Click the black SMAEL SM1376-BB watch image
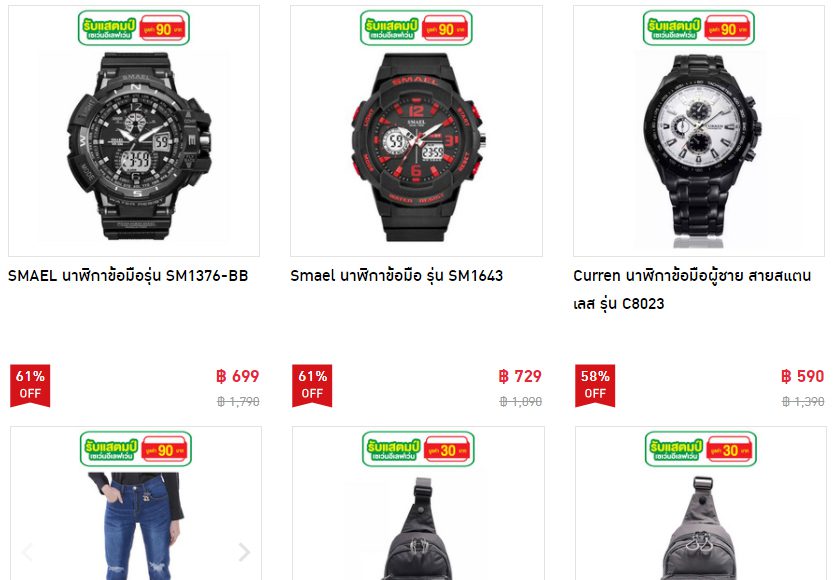The height and width of the screenshot is (580, 834). click(139, 145)
